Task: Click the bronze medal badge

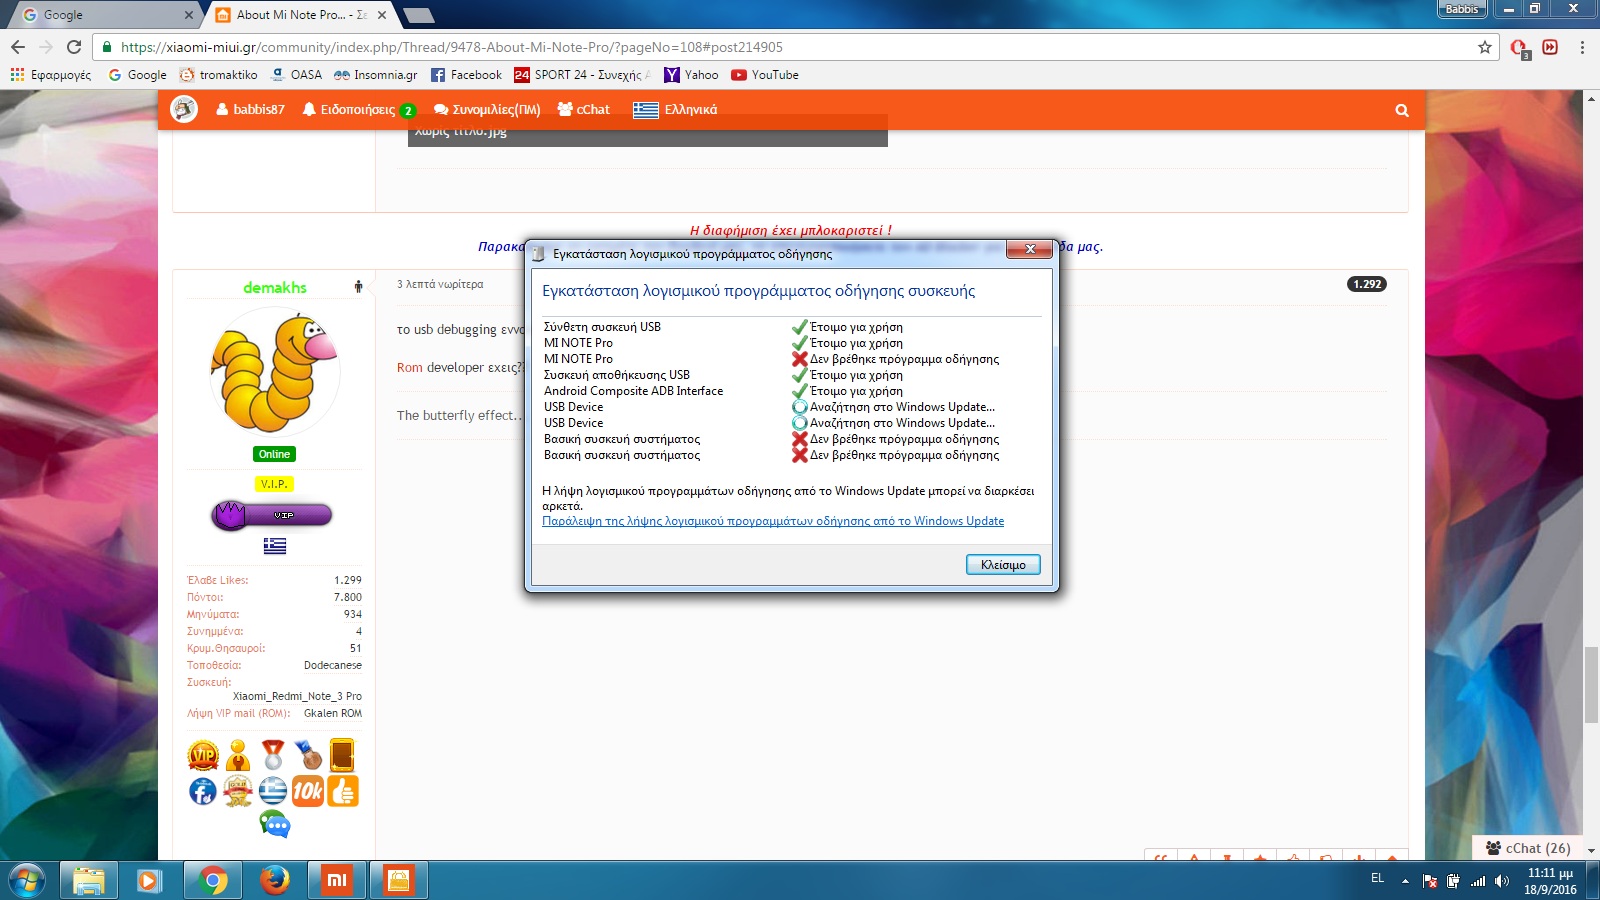Action: 309,755
